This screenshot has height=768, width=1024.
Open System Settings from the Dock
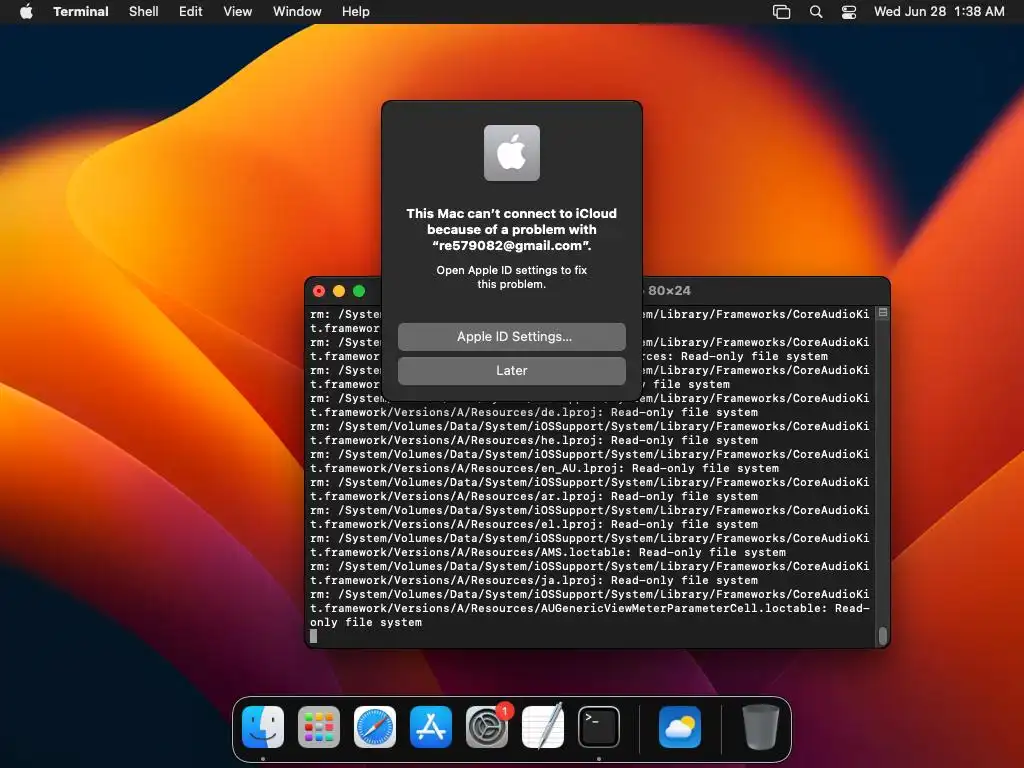pyautogui.click(x=487, y=727)
